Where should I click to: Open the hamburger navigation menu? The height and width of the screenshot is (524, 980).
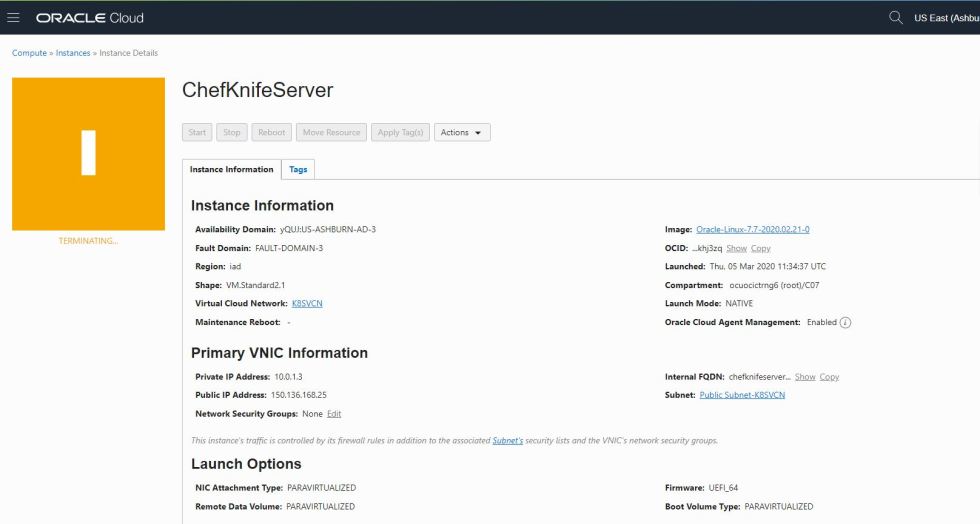[x=14, y=17]
